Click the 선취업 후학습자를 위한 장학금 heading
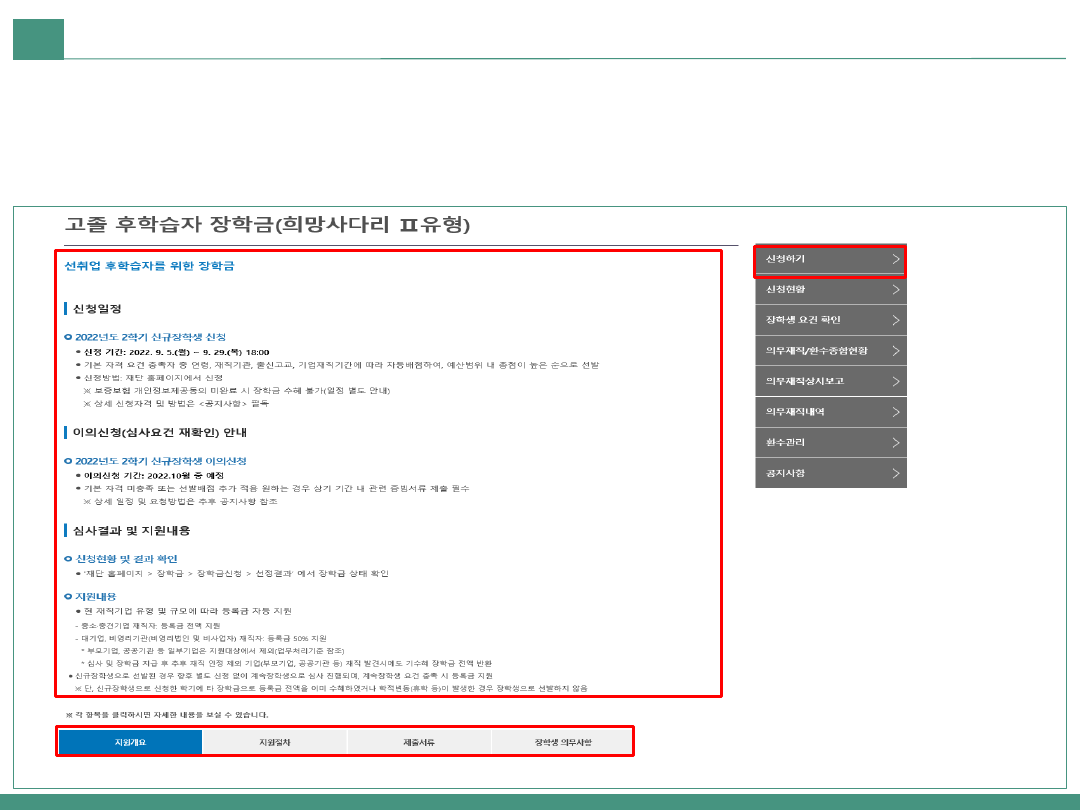 [x=149, y=266]
